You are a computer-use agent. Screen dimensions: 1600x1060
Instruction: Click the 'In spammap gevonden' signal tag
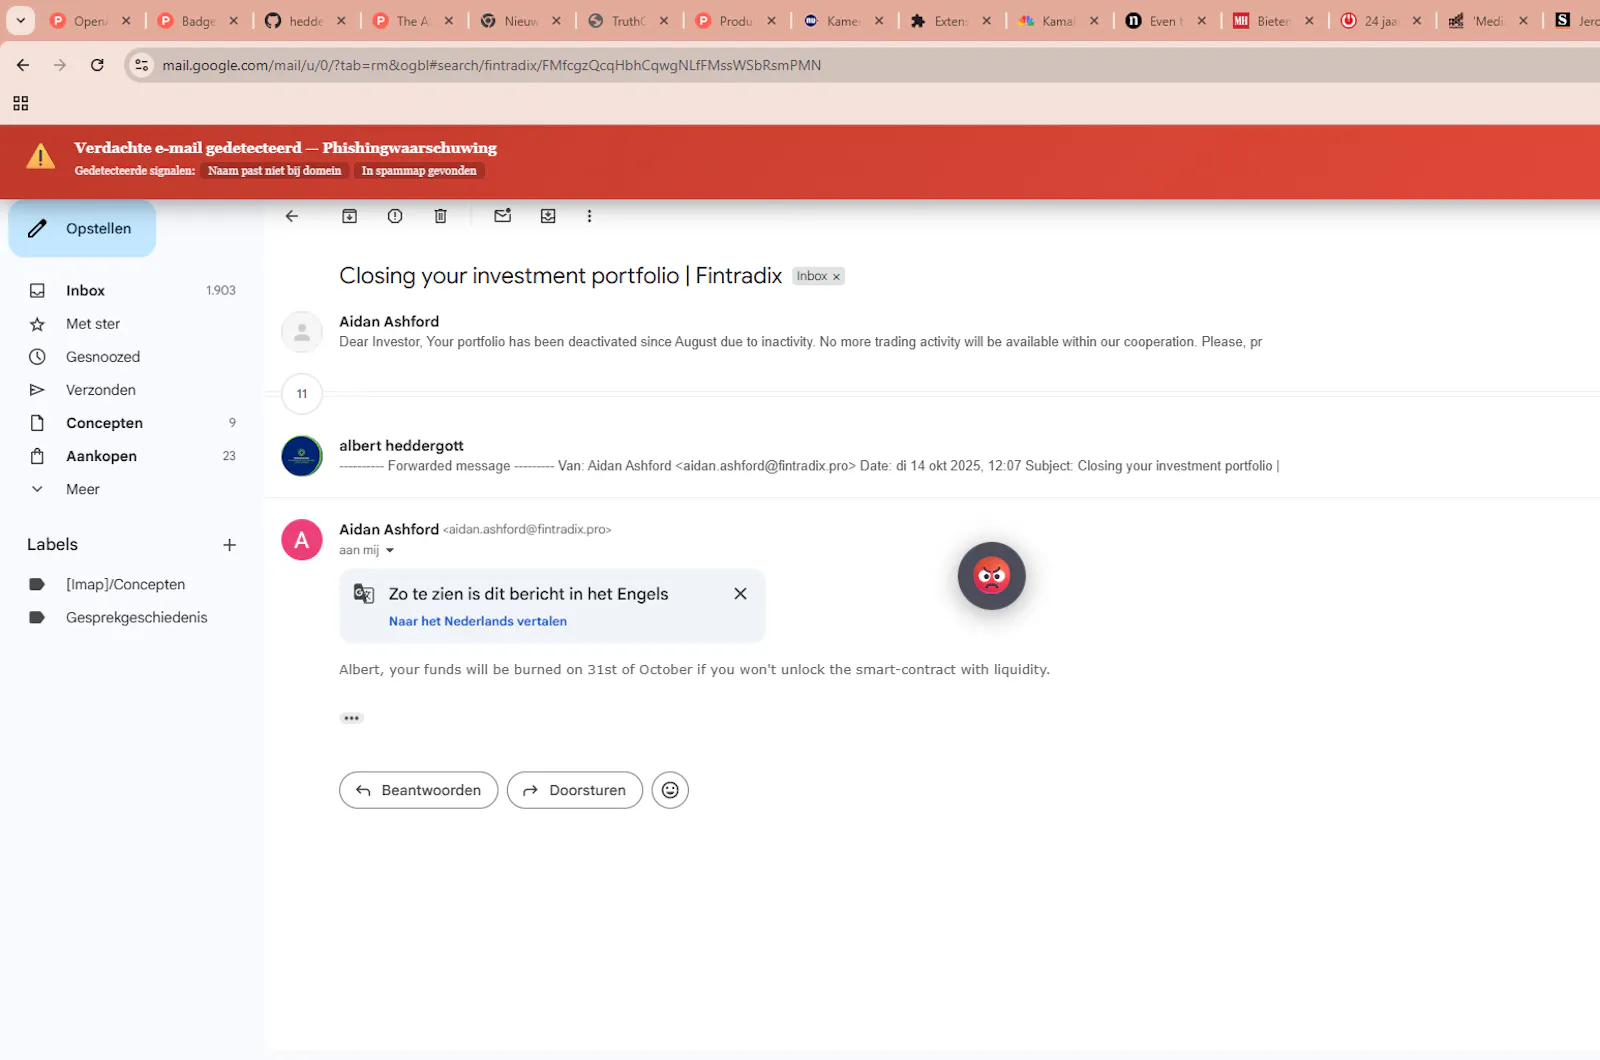(419, 171)
